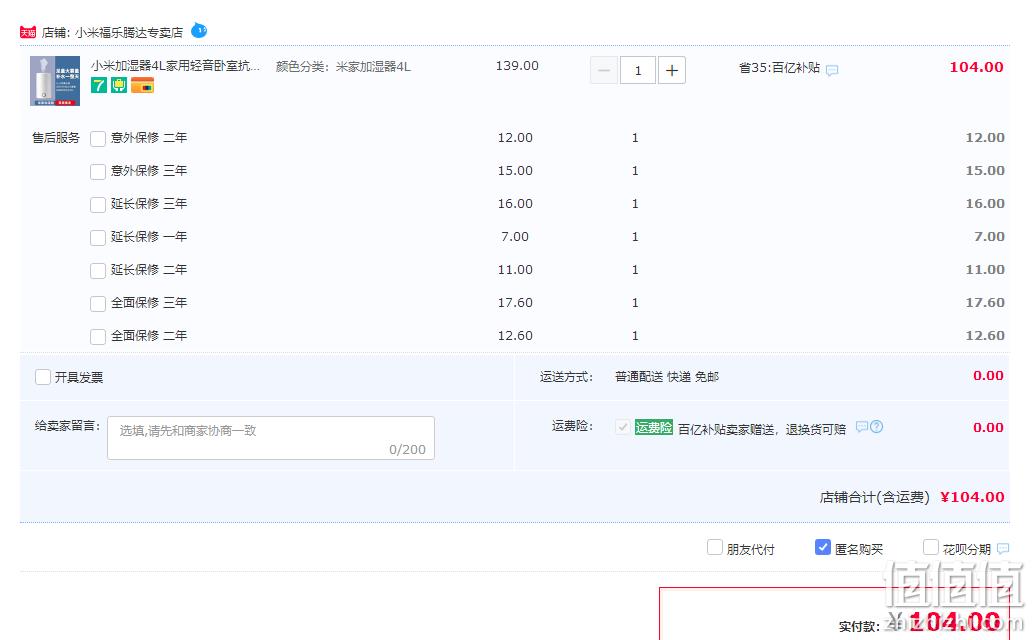The height and width of the screenshot is (640, 1033).
Task: Click the 7-day return green badge
Action: [x=99, y=85]
